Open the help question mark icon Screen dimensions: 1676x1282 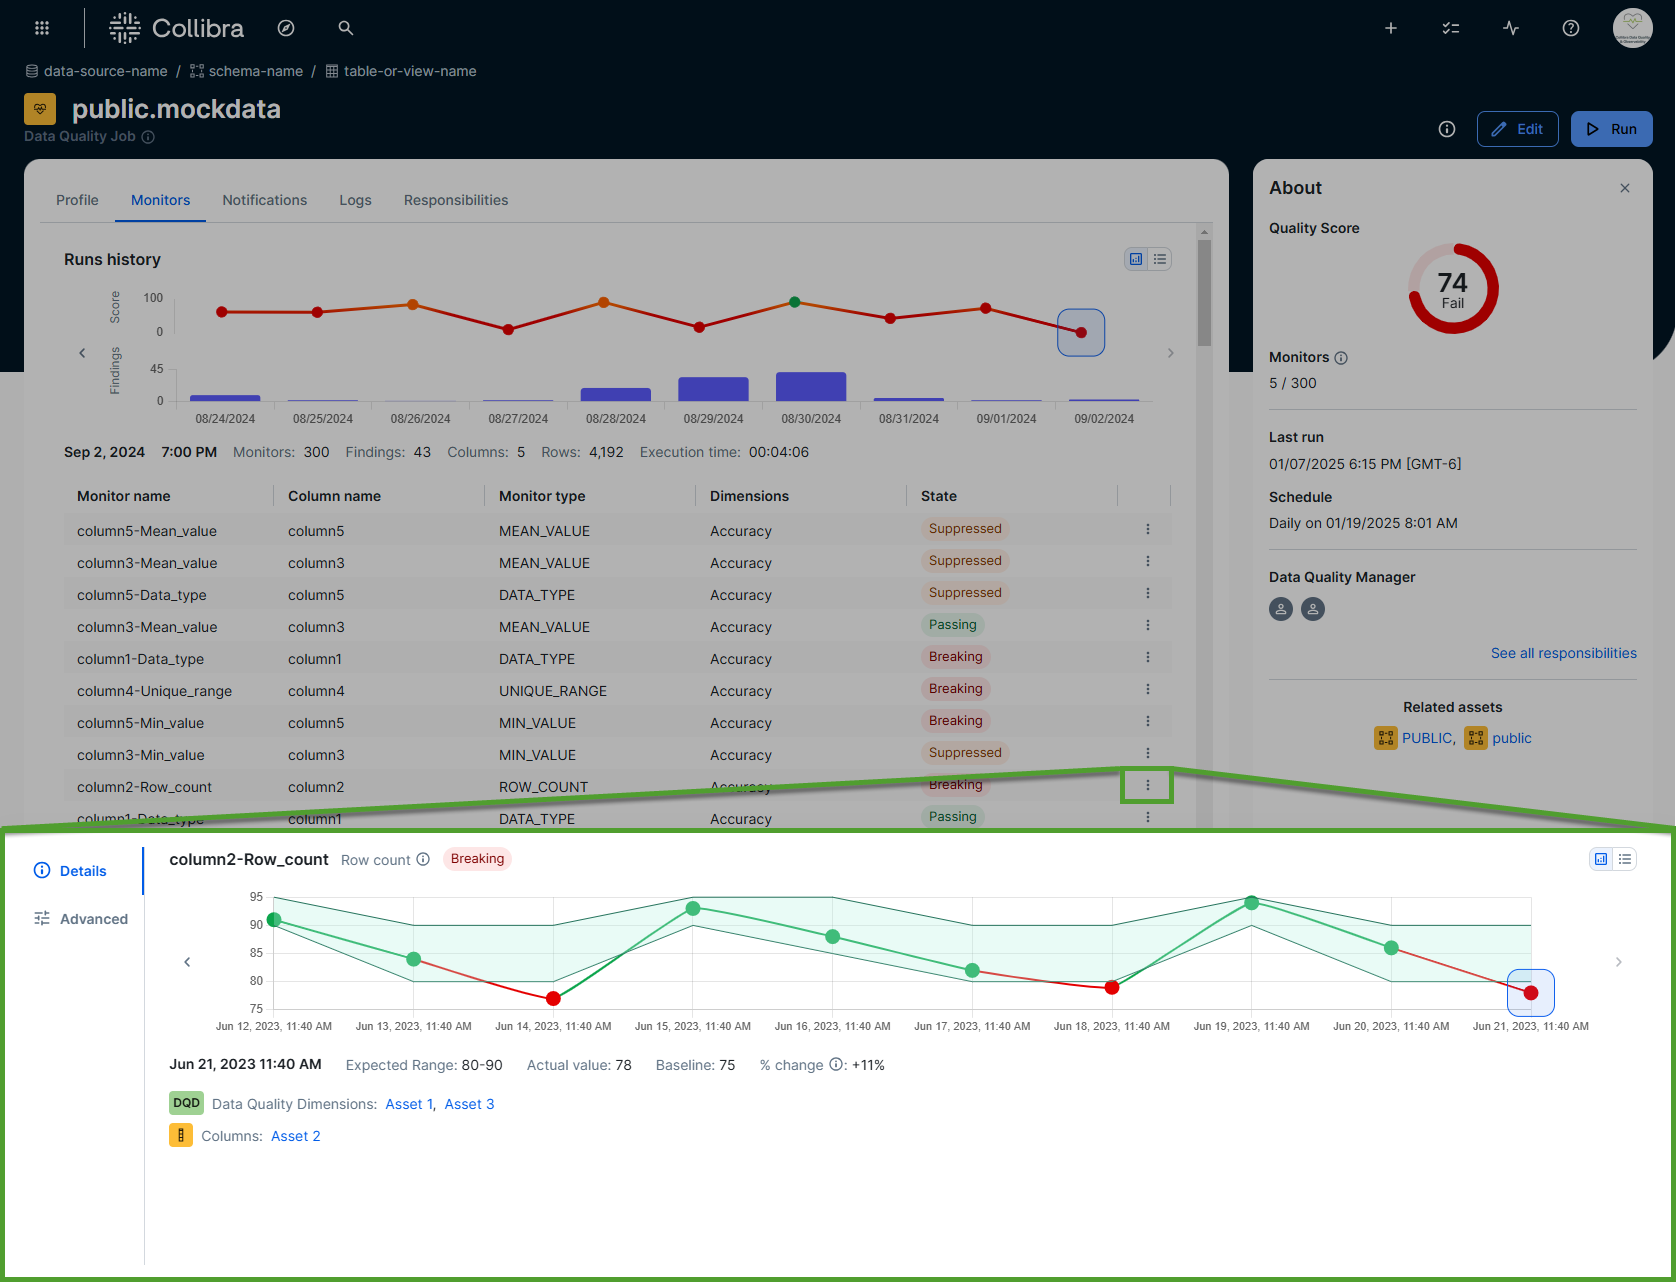tap(1570, 28)
